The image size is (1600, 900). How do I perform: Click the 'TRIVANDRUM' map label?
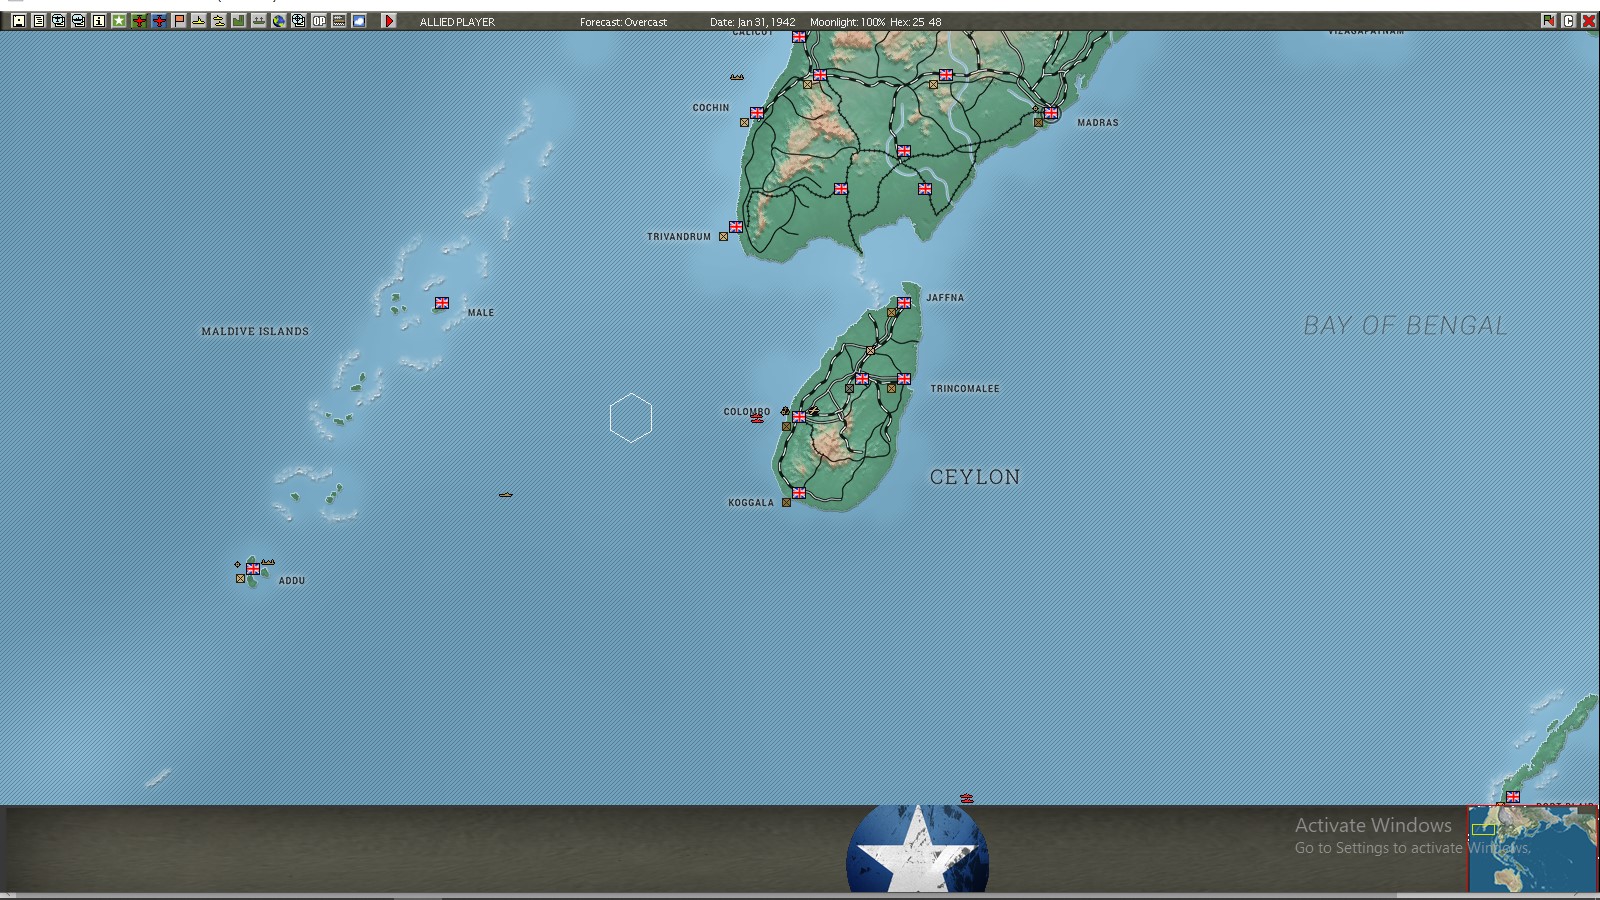(679, 237)
